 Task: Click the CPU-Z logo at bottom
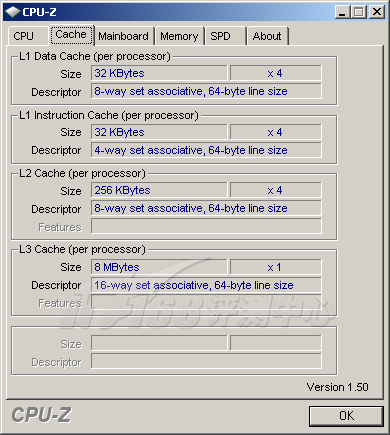pos(41,415)
